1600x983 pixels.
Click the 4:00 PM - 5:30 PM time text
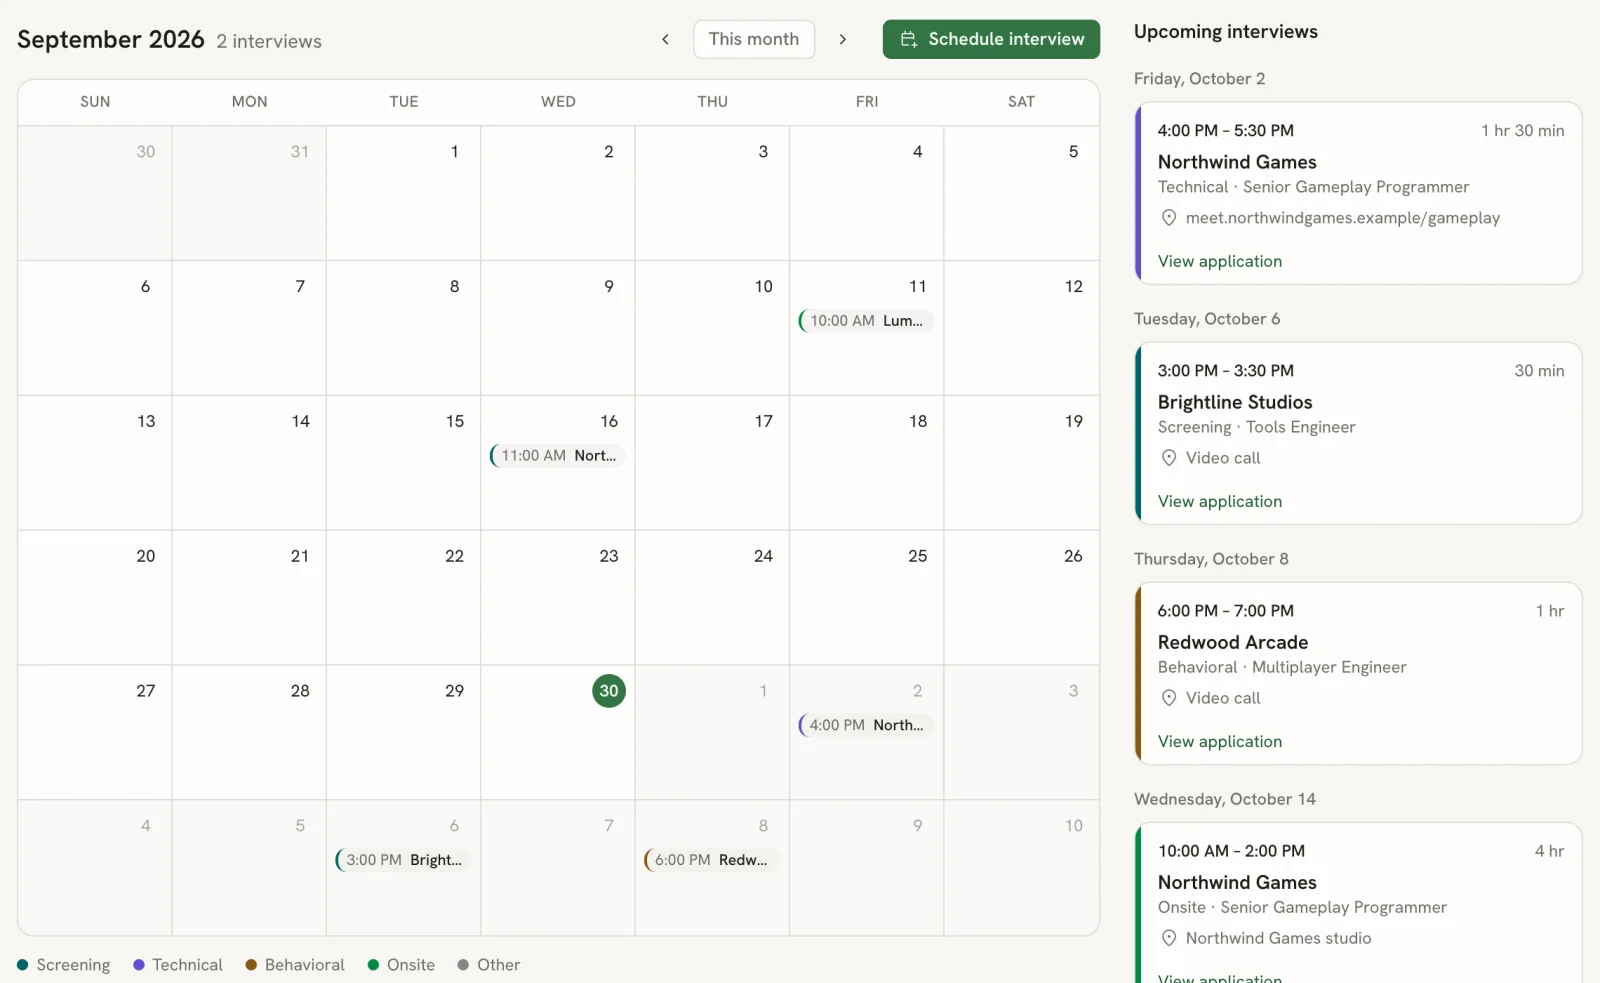(1226, 131)
